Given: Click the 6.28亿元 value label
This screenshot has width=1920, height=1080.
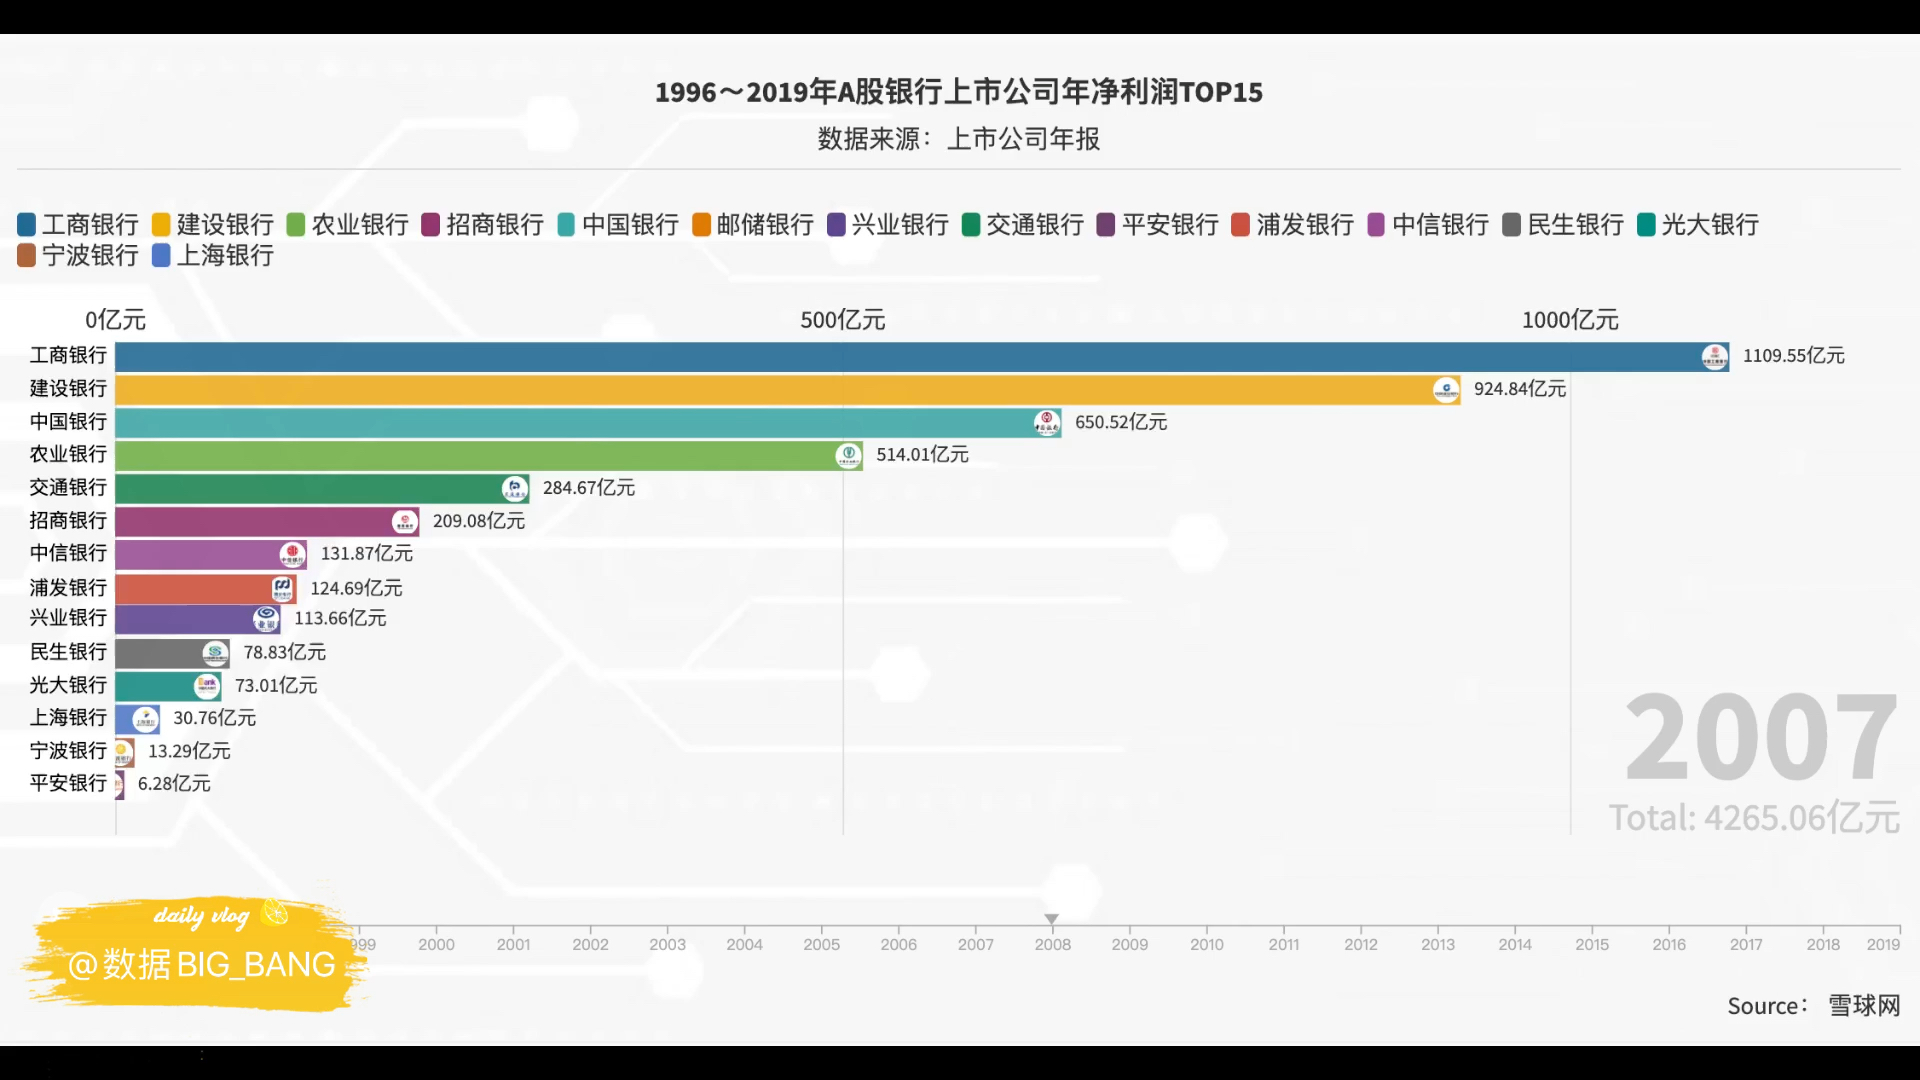Looking at the screenshot, I should pos(174,784).
